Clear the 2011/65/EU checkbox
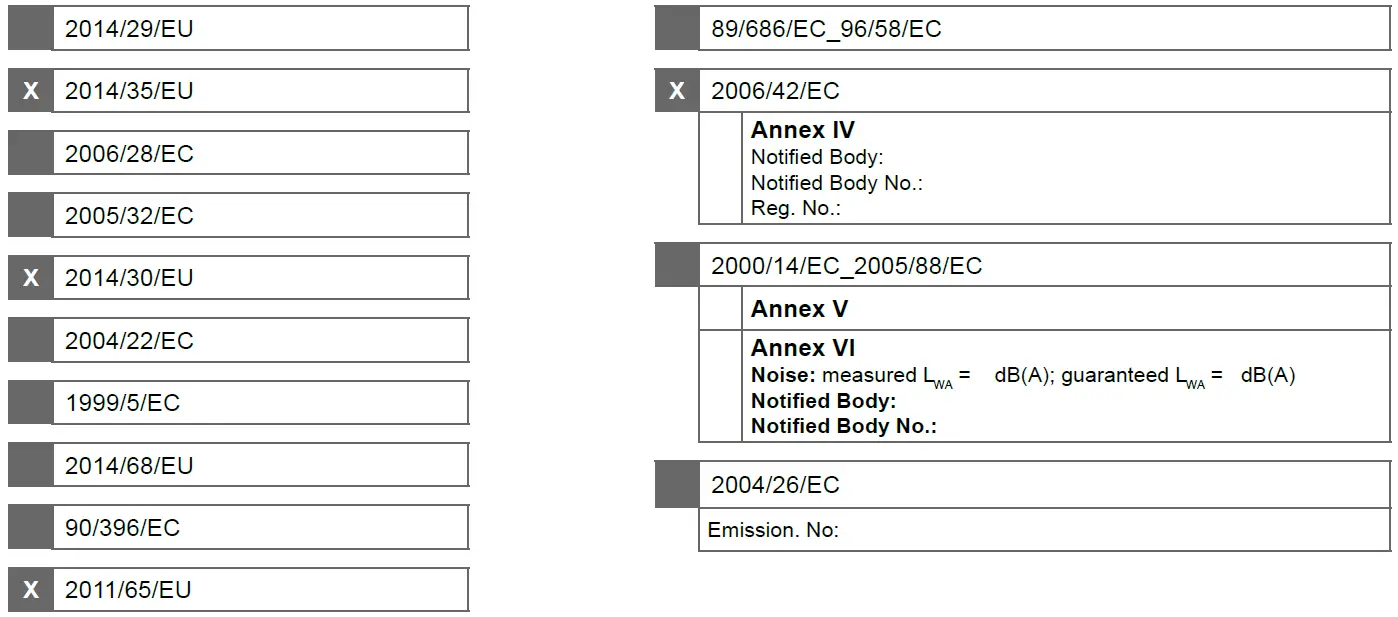The width and height of the screenshot is (1398, 617). (30, 590)
